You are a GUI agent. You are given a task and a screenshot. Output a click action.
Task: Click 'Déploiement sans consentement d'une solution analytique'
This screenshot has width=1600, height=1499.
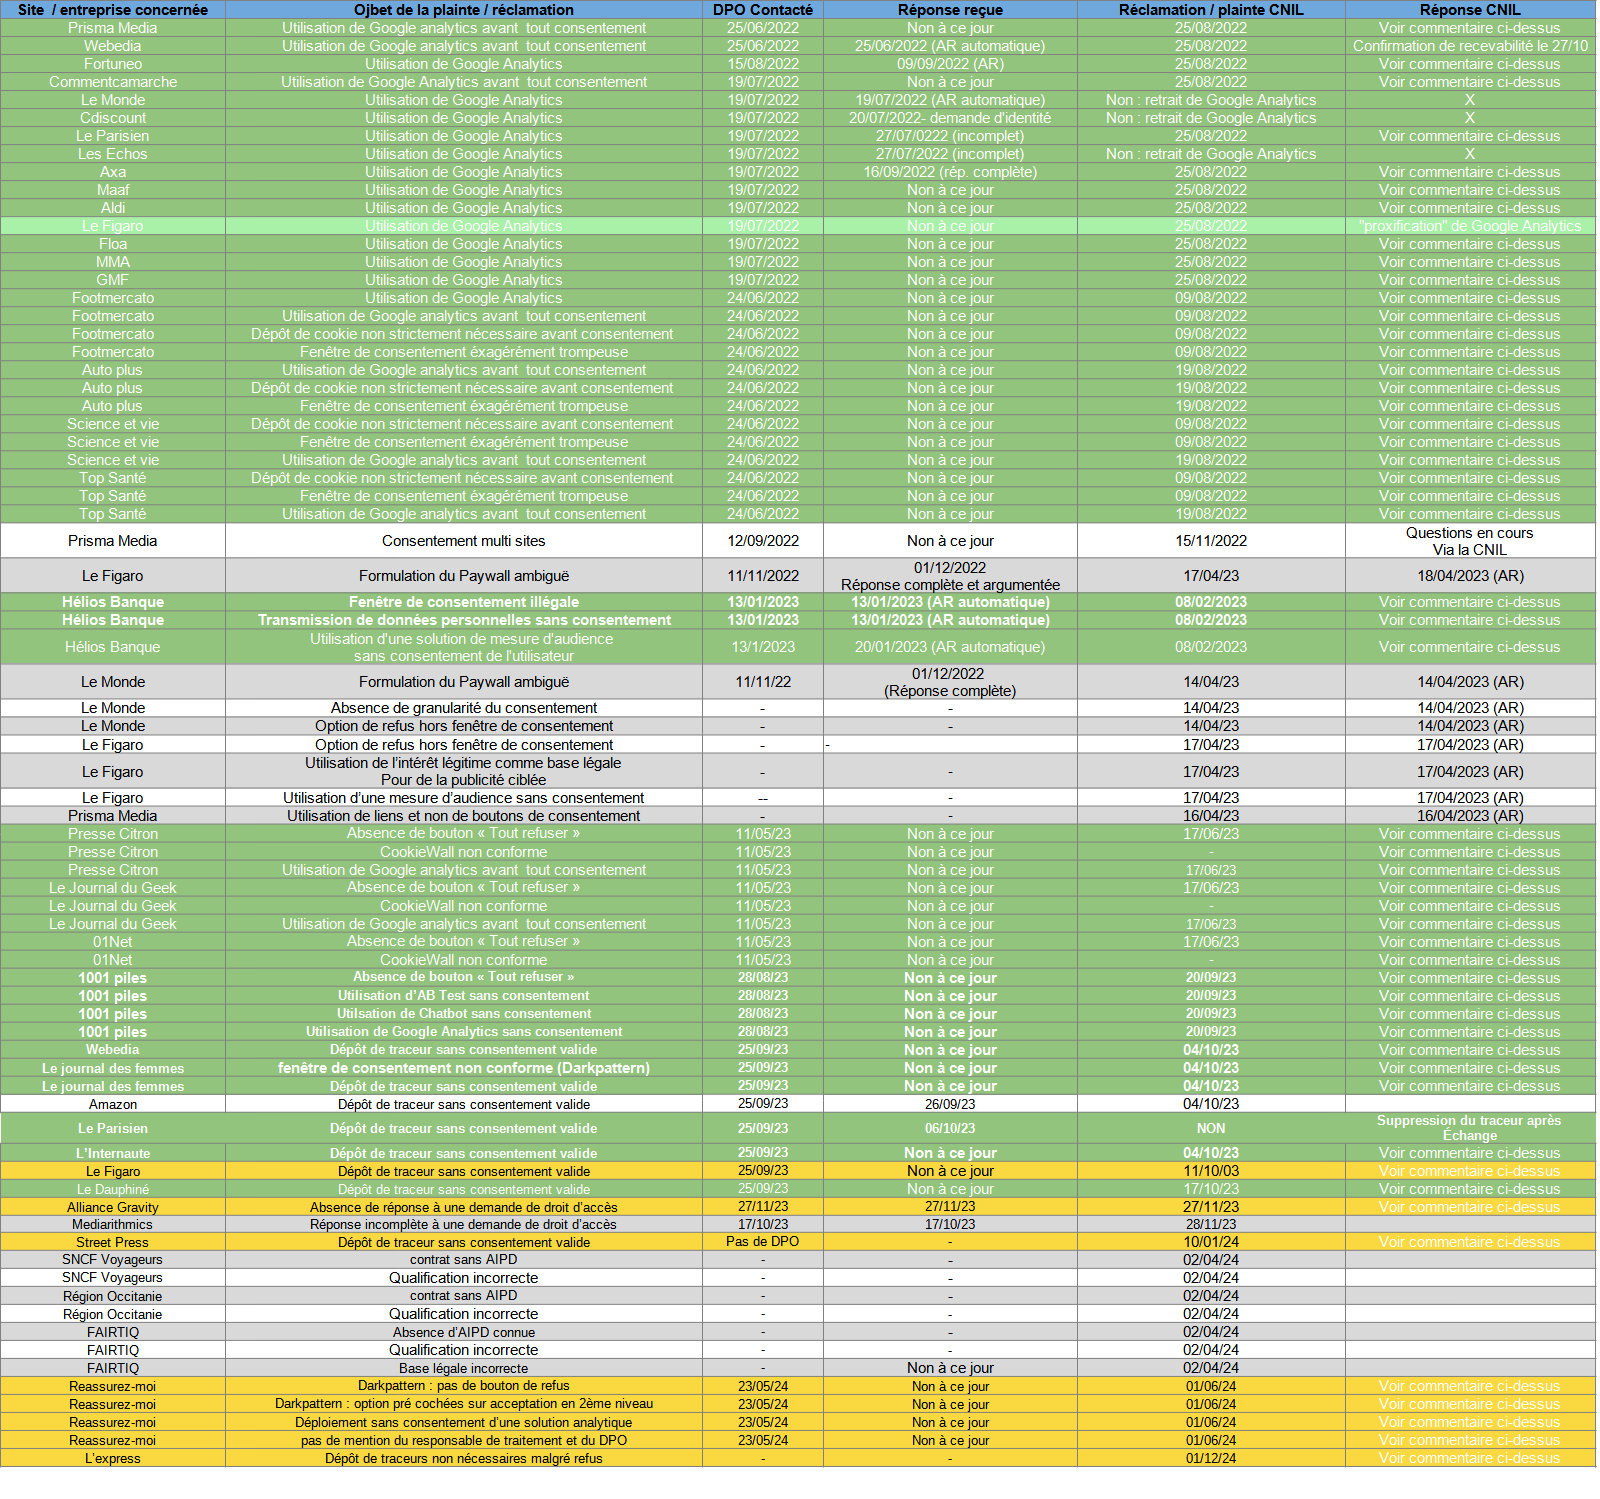(464, 1422)
